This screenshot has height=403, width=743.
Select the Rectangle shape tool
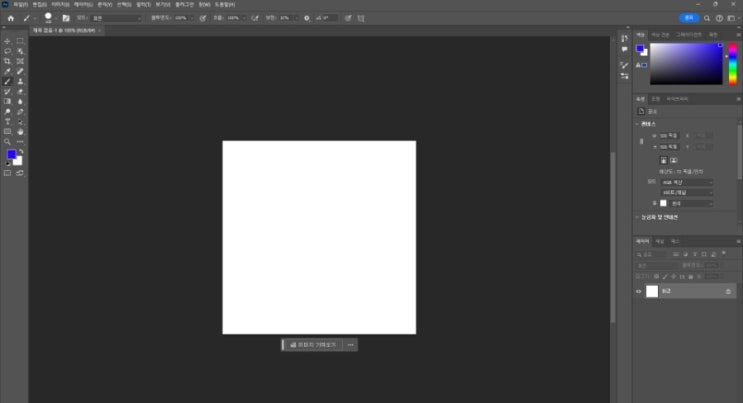pyautogui.click(x=7, y=132)
